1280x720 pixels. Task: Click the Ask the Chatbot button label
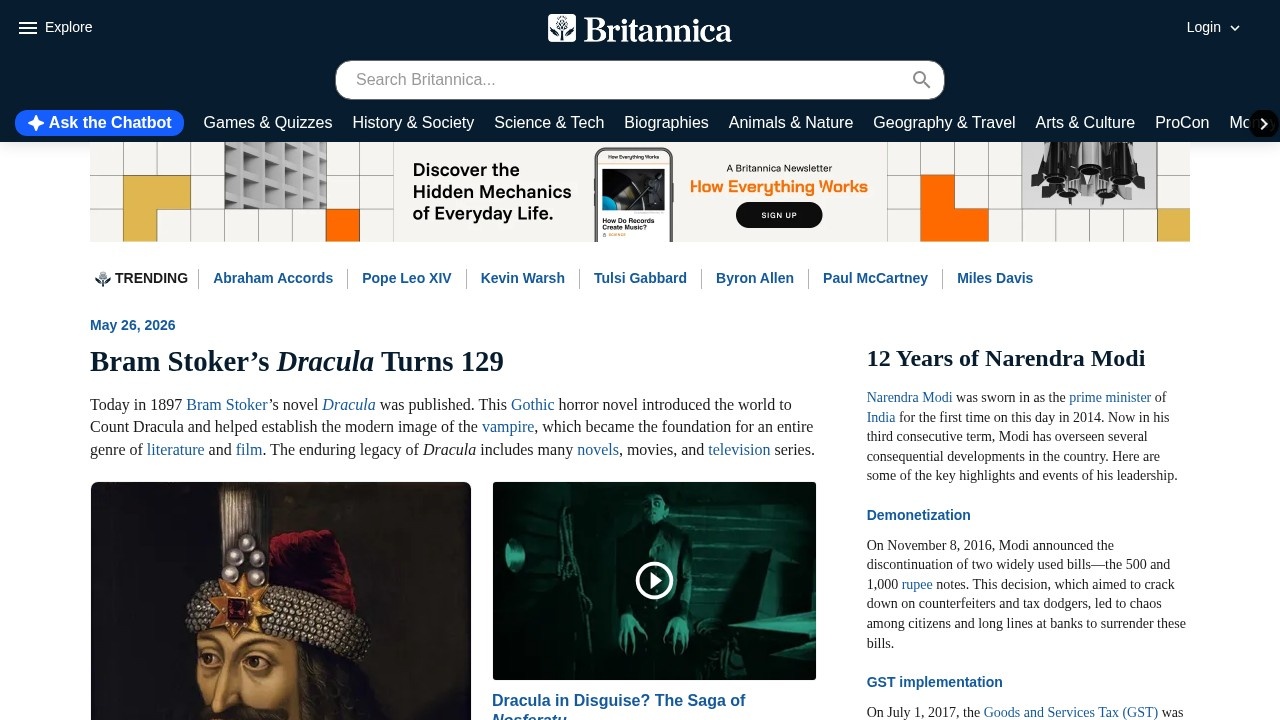click(x=110, y=123)
